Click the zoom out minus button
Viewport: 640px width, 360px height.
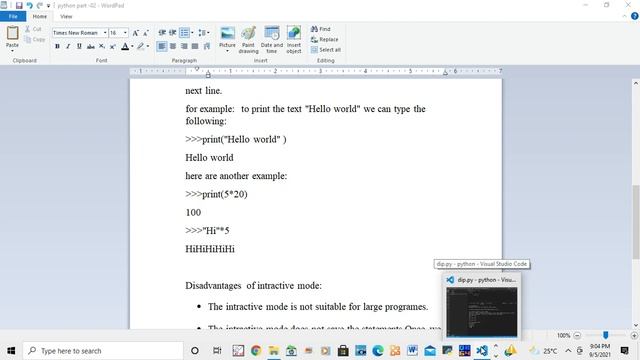(x=577, y=335)
